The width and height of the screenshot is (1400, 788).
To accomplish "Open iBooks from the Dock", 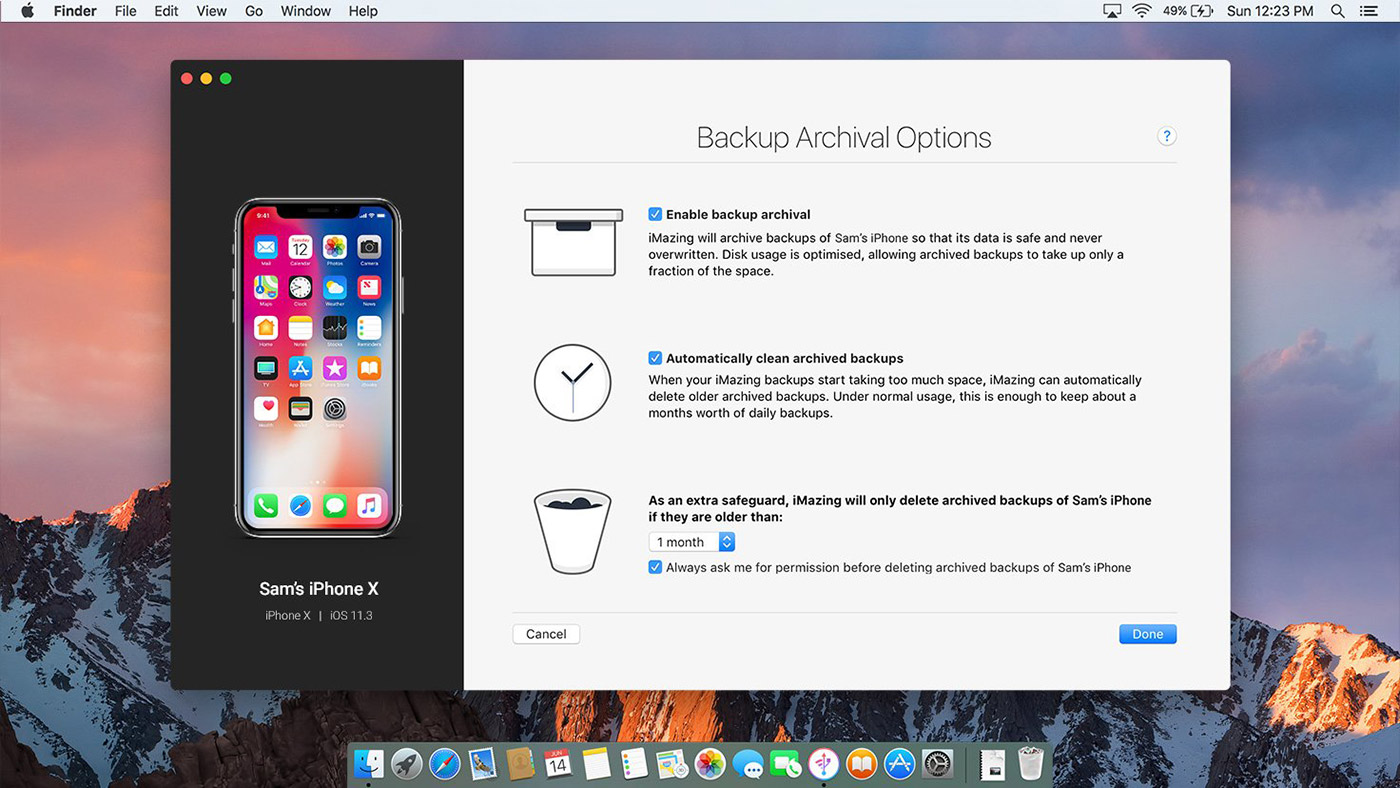I will [861, 765].
